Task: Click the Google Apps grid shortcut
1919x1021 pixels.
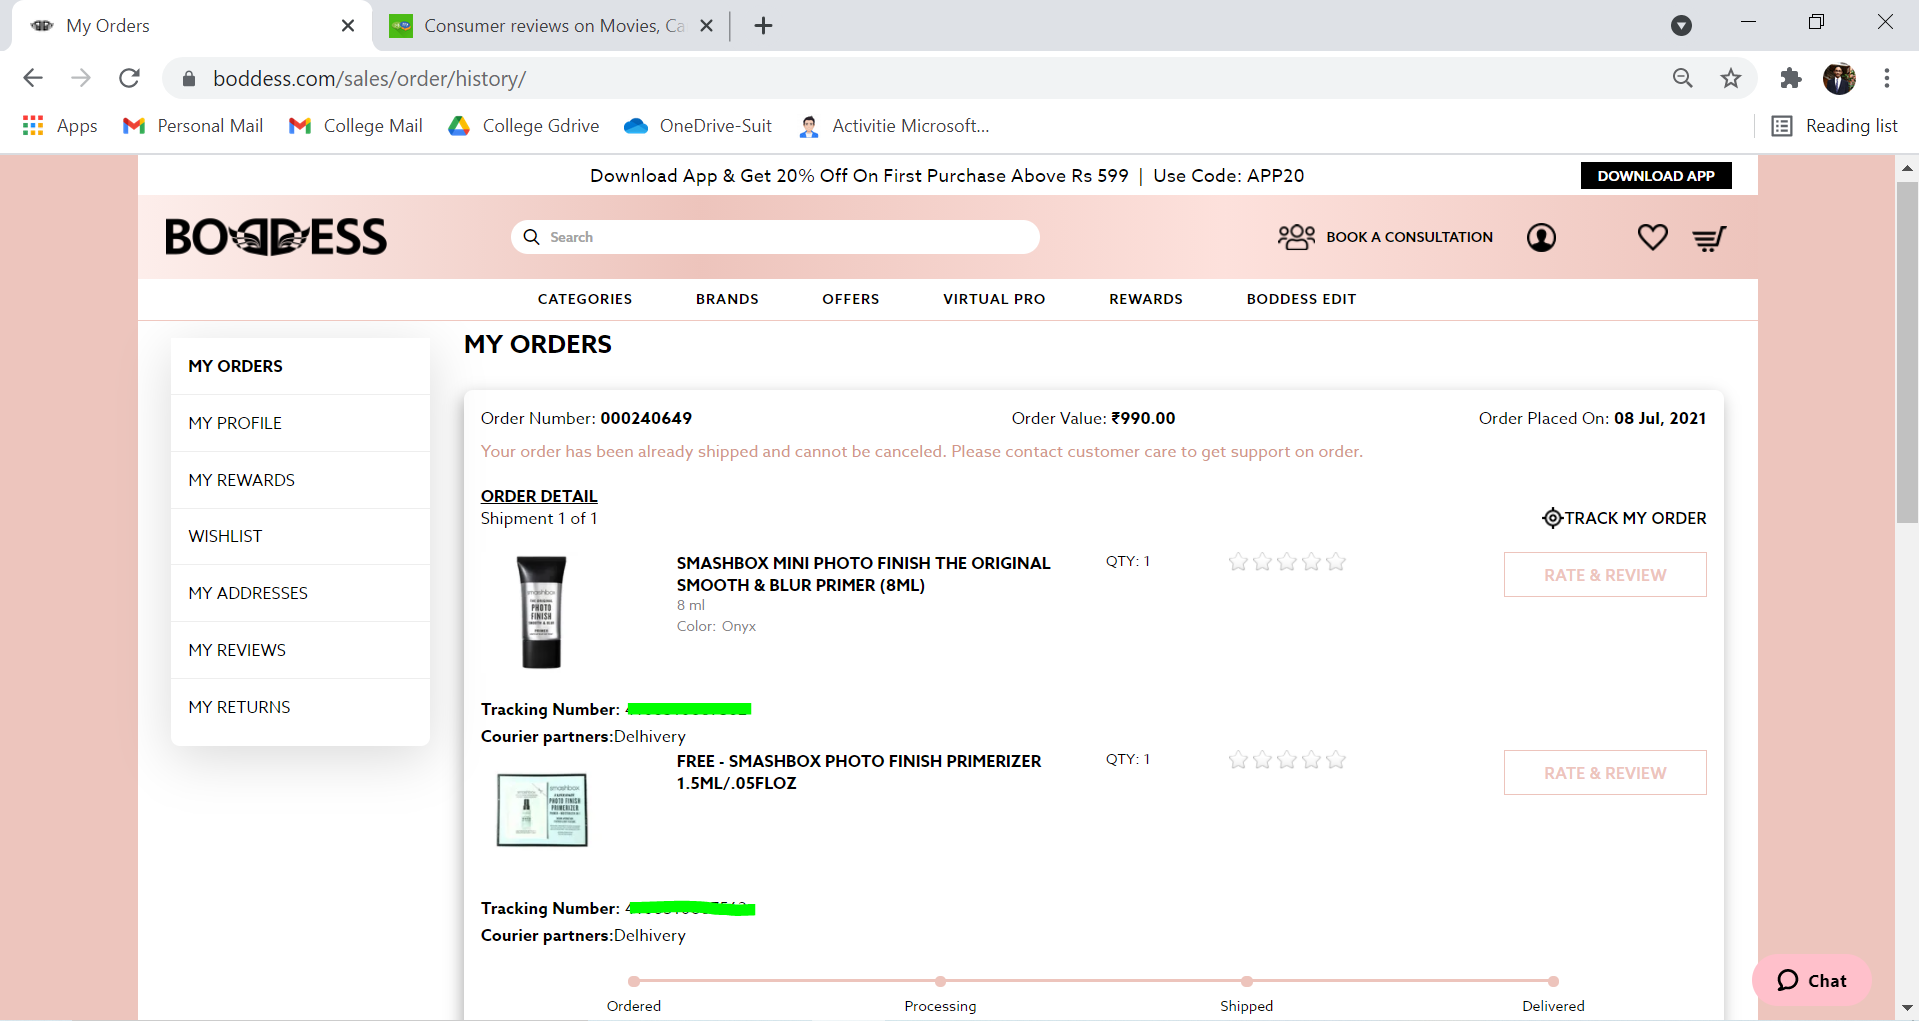Action: click(33, 126)
